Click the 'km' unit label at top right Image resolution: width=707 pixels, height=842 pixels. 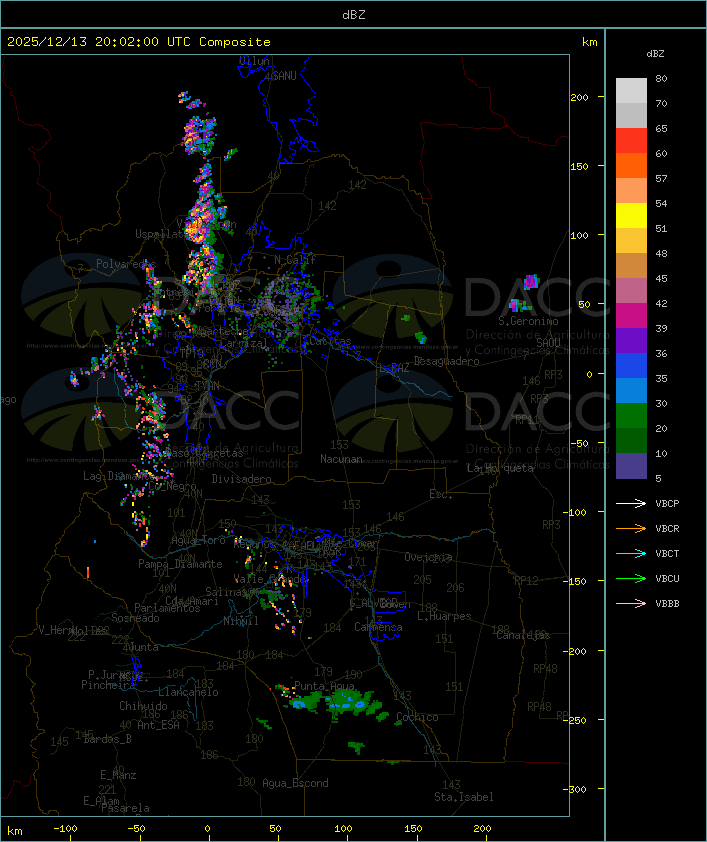589,42
